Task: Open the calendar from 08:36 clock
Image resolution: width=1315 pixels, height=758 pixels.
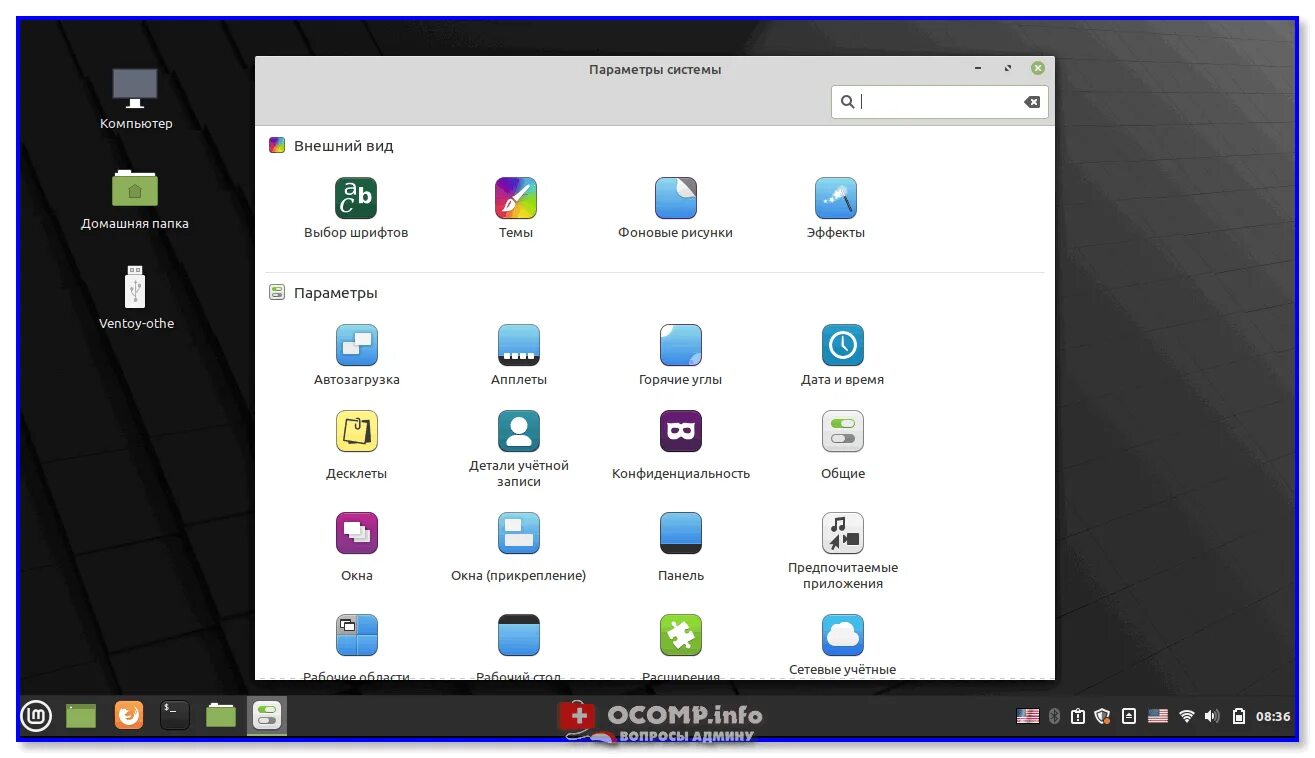Action: (1273, 716)
